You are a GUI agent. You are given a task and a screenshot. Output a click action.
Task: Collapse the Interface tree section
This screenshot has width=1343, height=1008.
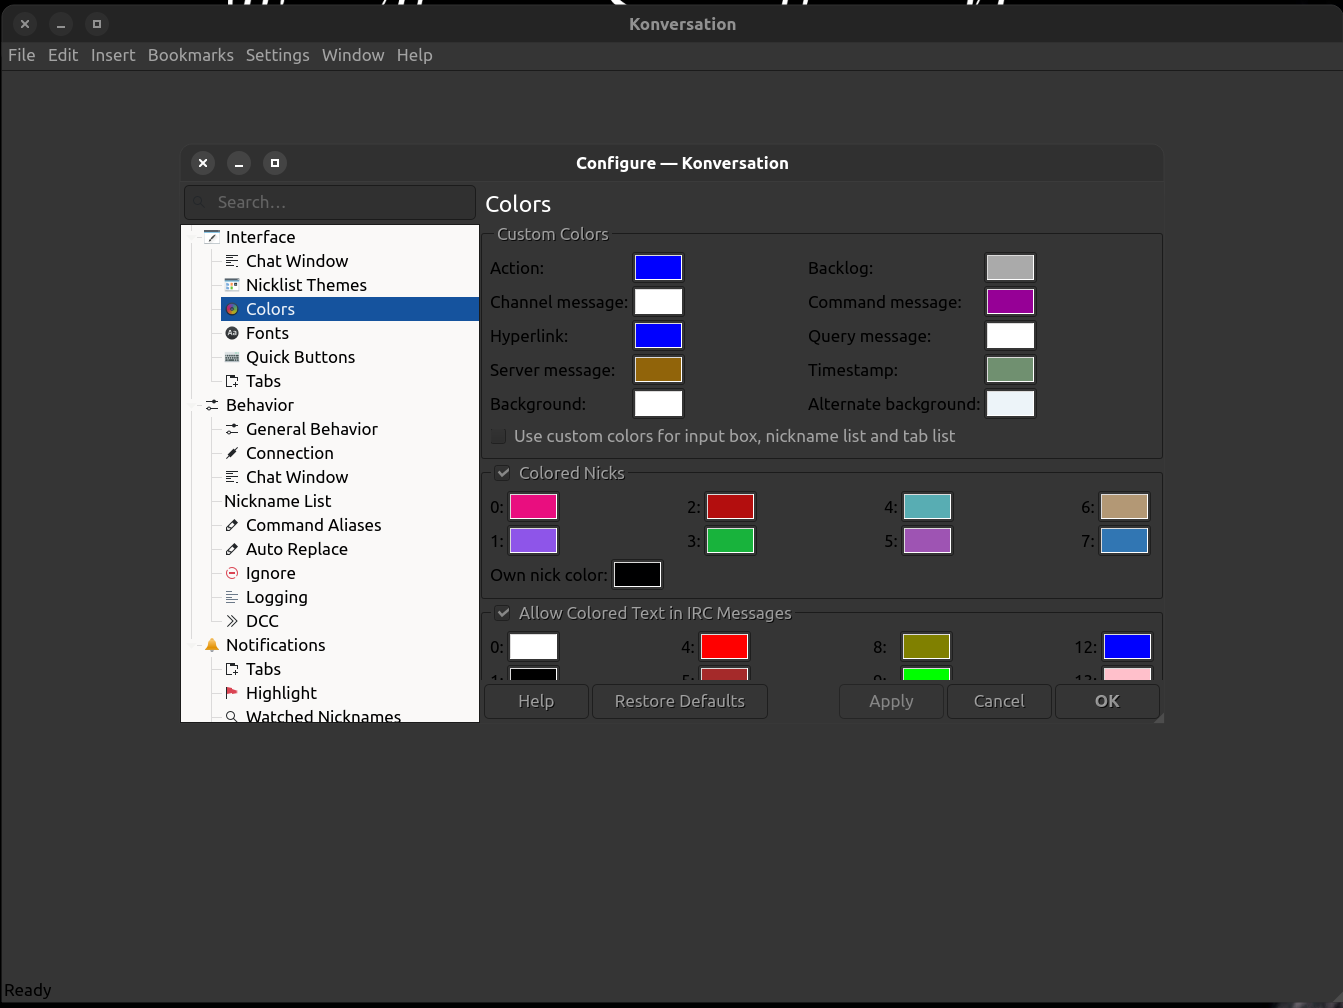coord(192,237)
